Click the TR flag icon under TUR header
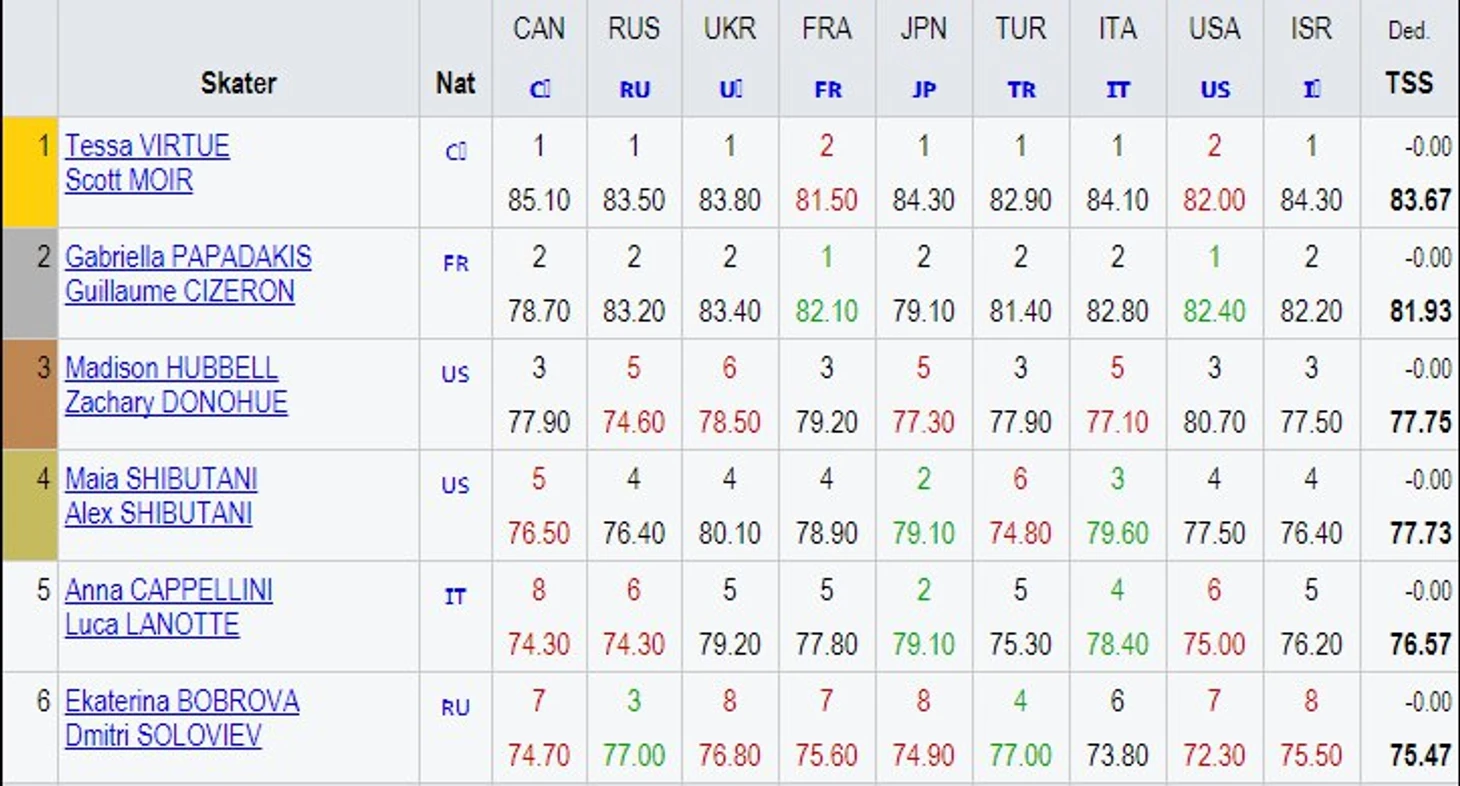Screen dimensions: 1460x786 tap(1021, 90)
